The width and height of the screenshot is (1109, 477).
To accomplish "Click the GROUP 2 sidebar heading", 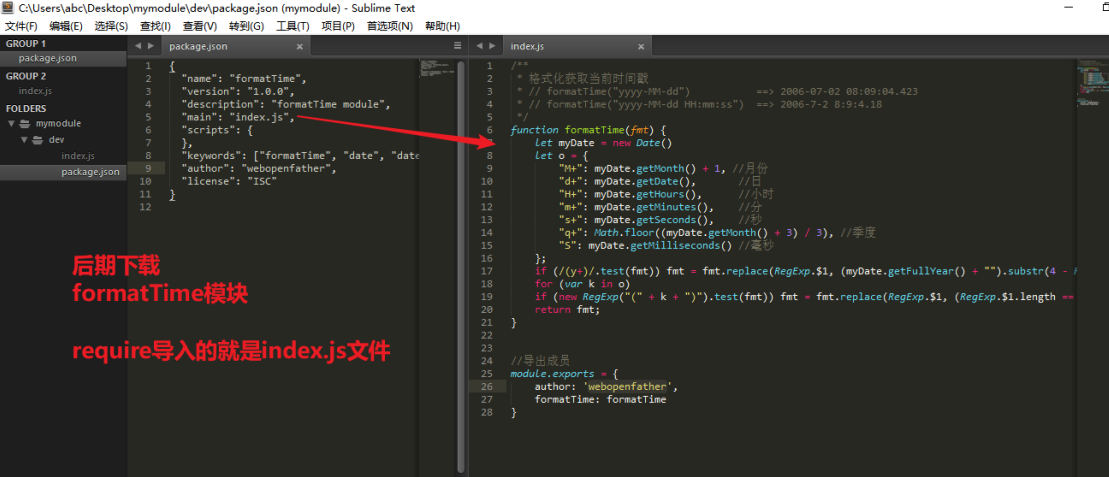I will pyautogui.click(x=26, y=76).
